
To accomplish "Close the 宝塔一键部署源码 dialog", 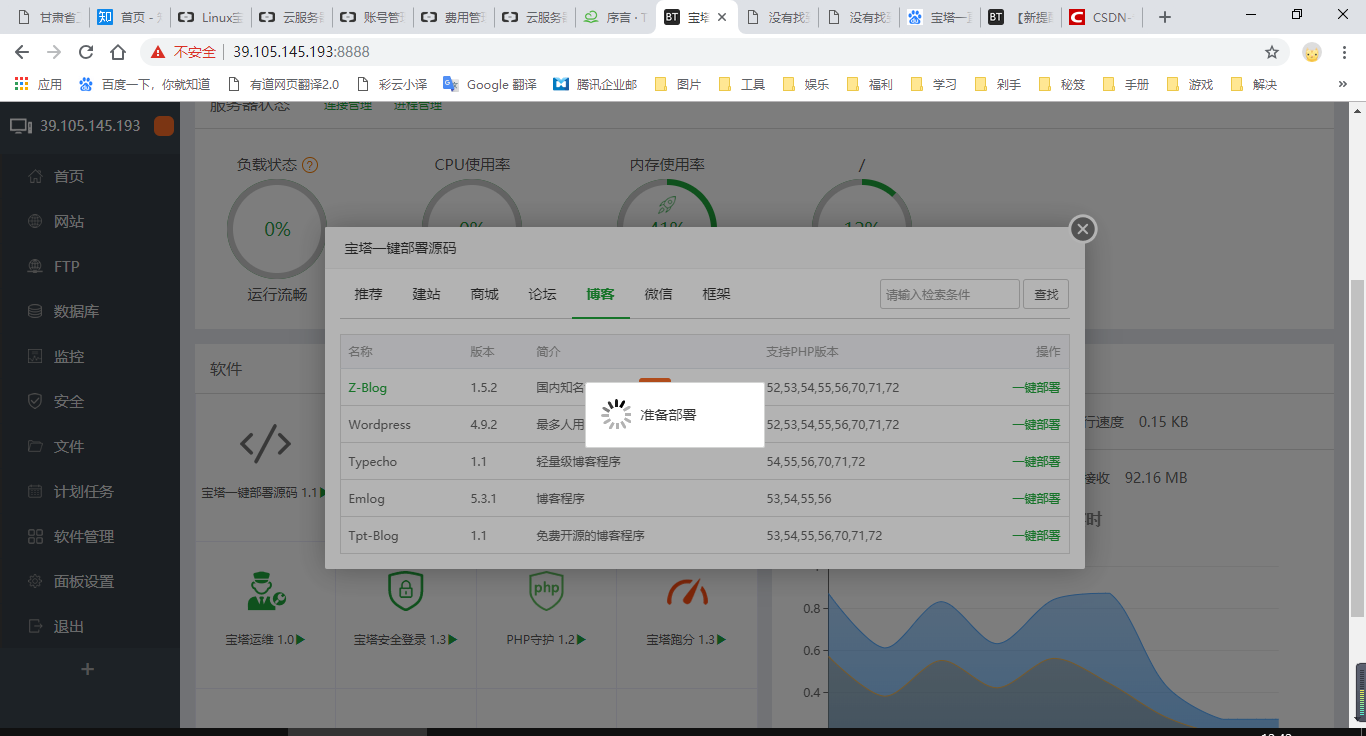I will tap(1083, 229).
